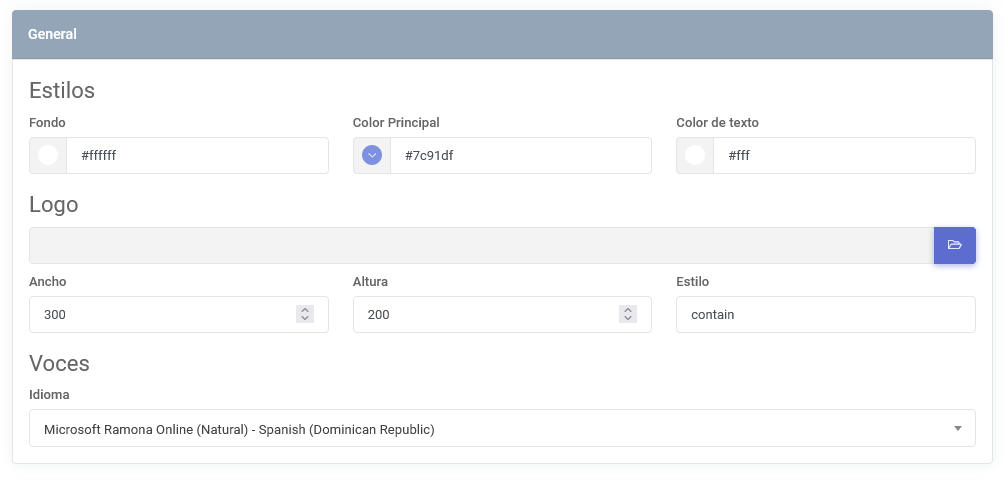
Task: Click the empty Logo file path field
Action: (480, 245)
